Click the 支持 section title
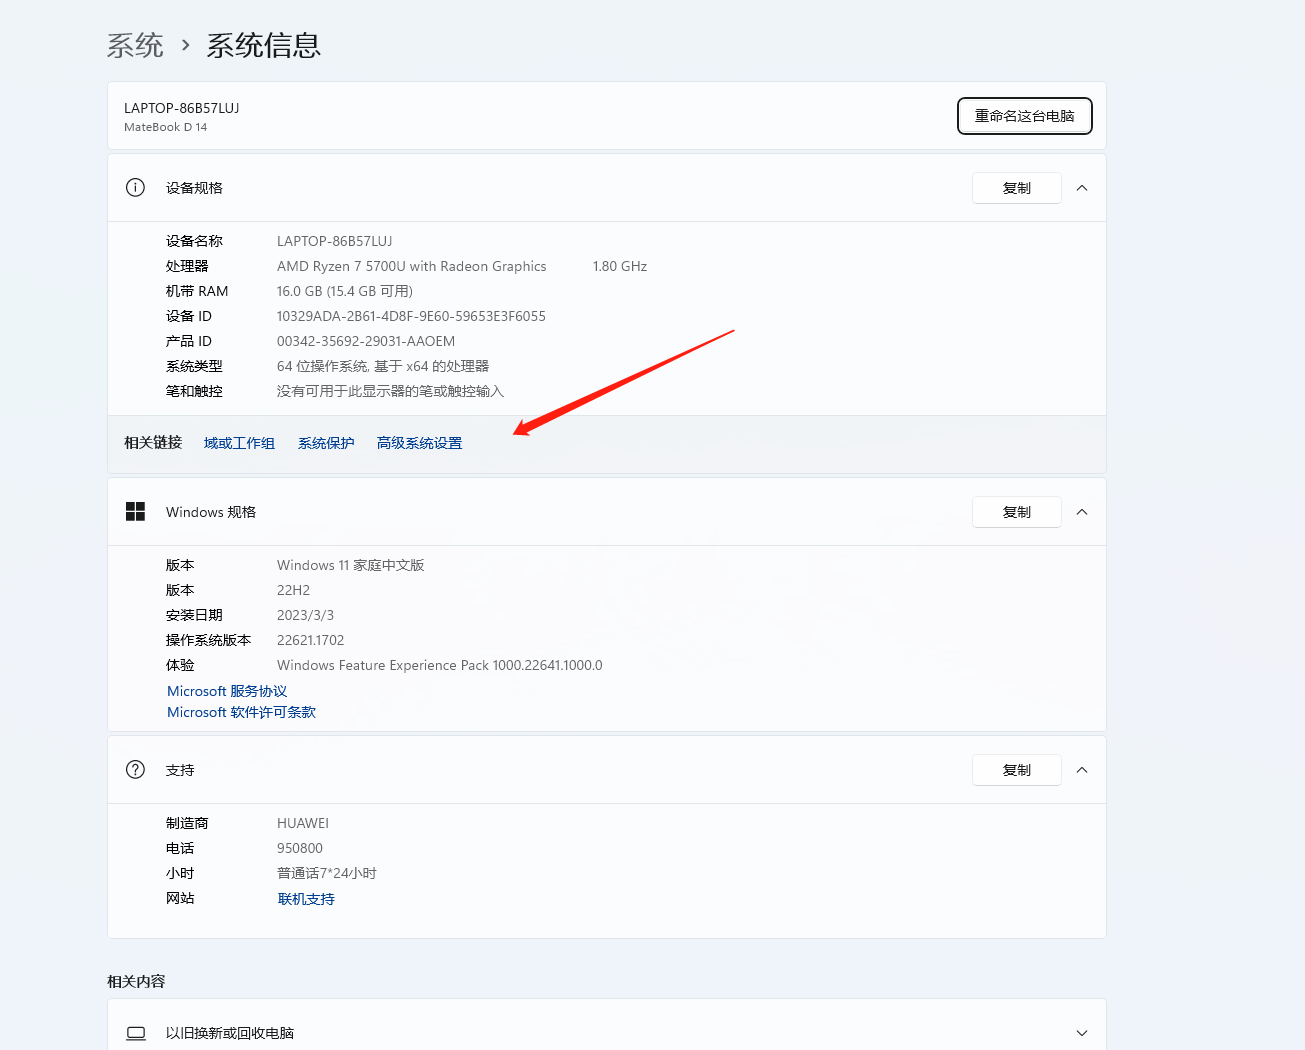The width and height of the screenshot is (1305, 1050). pos(180,770)
